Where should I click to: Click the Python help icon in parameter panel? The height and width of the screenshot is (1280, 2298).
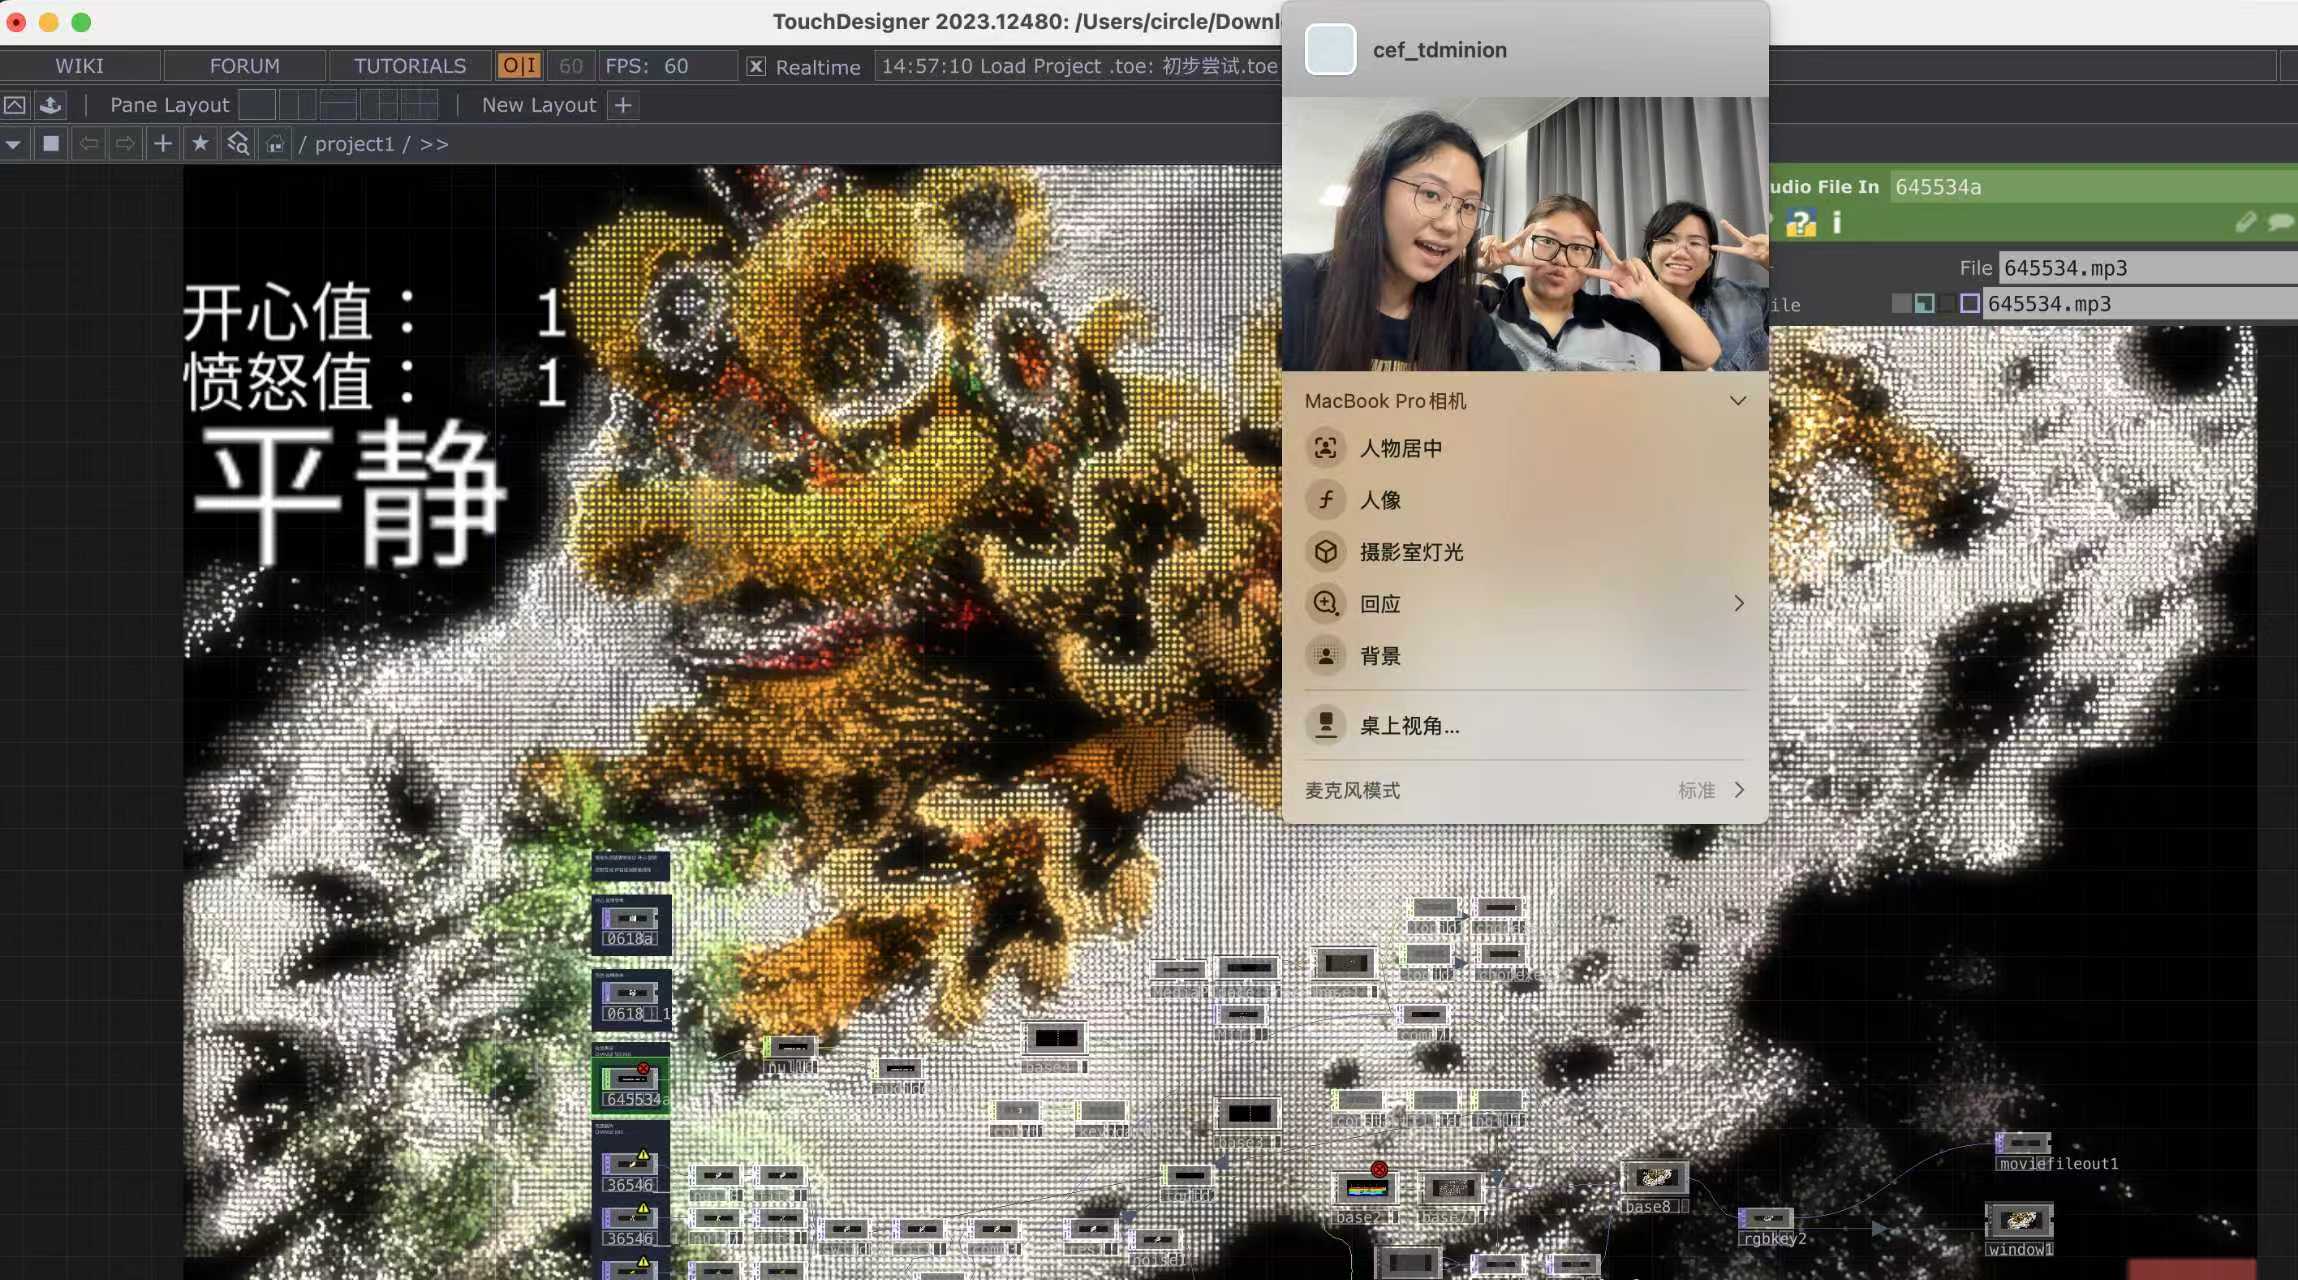click(1801, 222)
